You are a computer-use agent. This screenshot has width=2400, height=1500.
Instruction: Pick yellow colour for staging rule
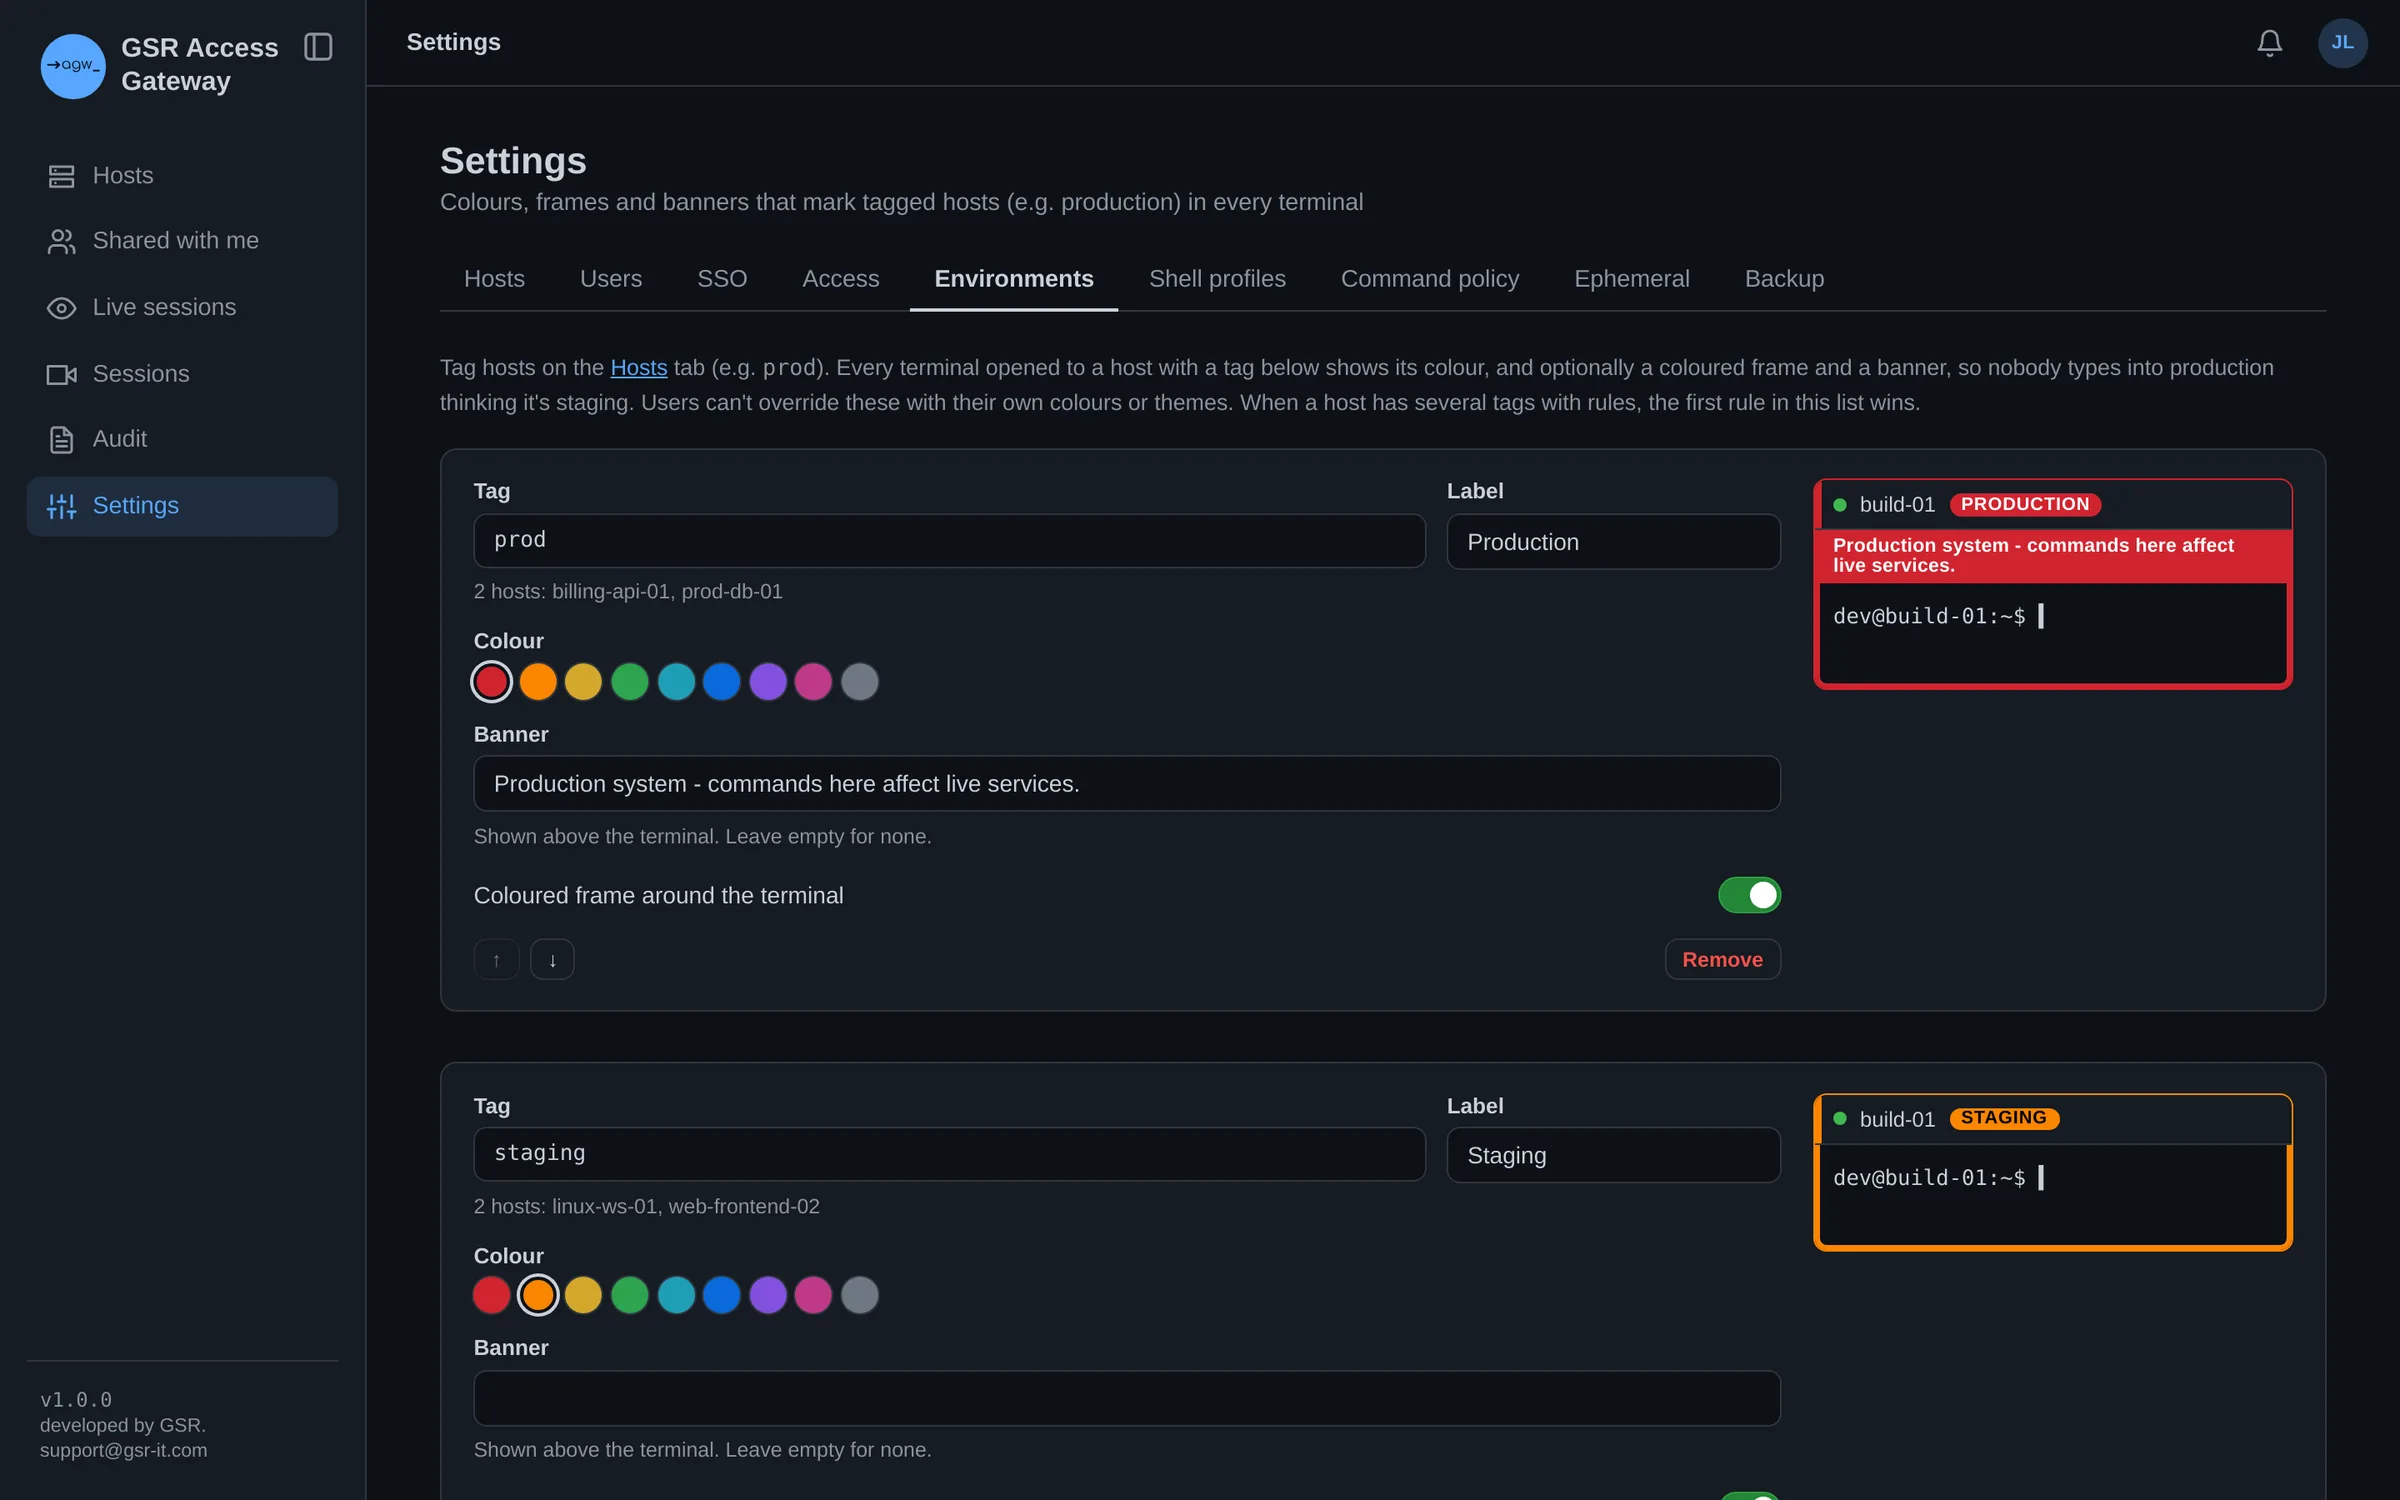(584, 1295)
